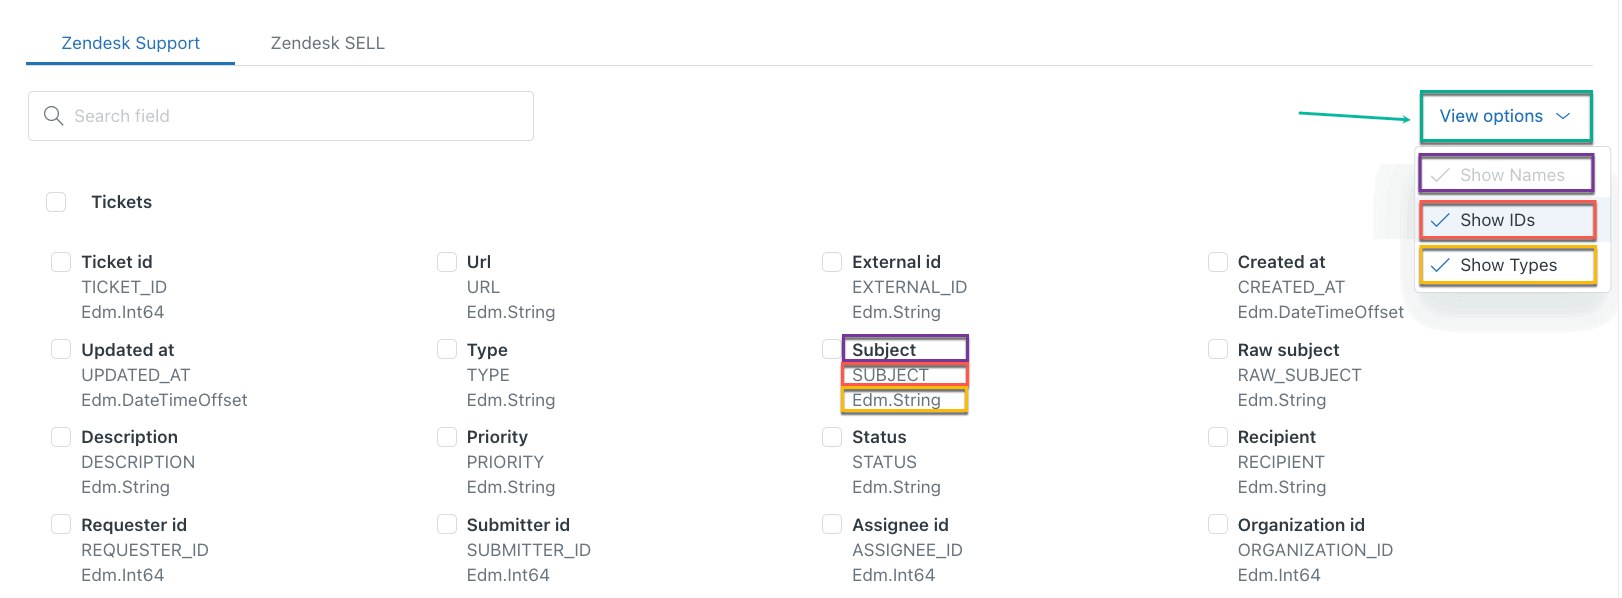Click the Status field label
The height and width of the screenshot is (598, 1622).
click(879, 437)
